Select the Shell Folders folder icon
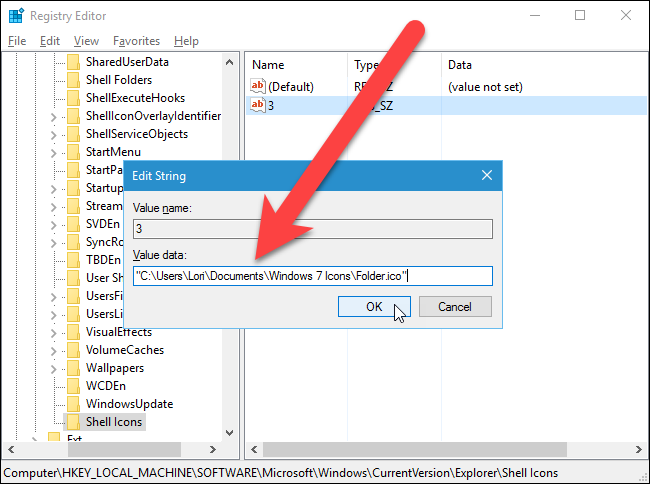 73,80
